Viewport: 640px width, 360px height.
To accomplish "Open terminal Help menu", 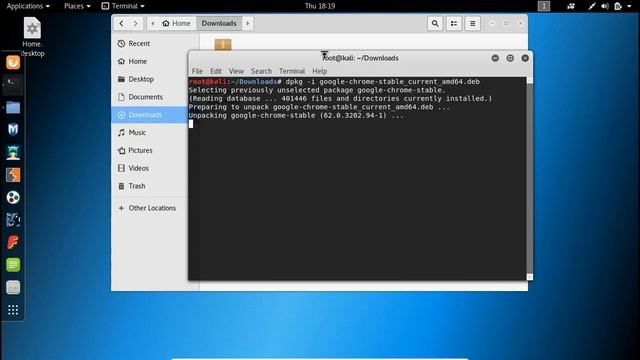I will click(320, 71).
